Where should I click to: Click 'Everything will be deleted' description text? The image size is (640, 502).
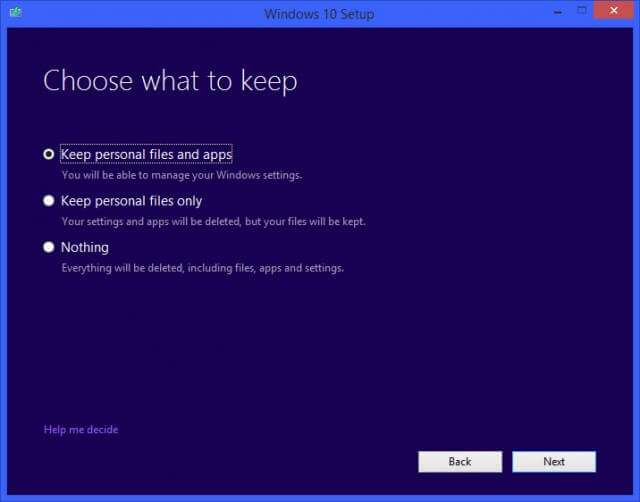pyautogui.click(x=202, y=268)
